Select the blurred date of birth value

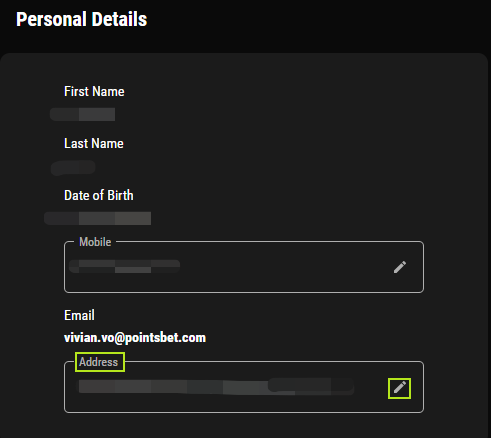tap(97, 218)
